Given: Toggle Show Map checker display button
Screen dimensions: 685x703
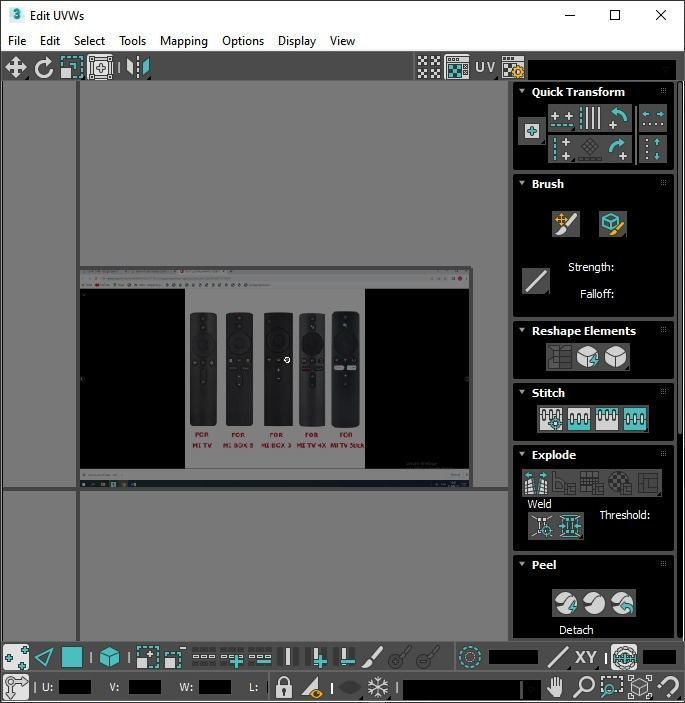Looking at the screenshot, I should [x=457, y=68].
